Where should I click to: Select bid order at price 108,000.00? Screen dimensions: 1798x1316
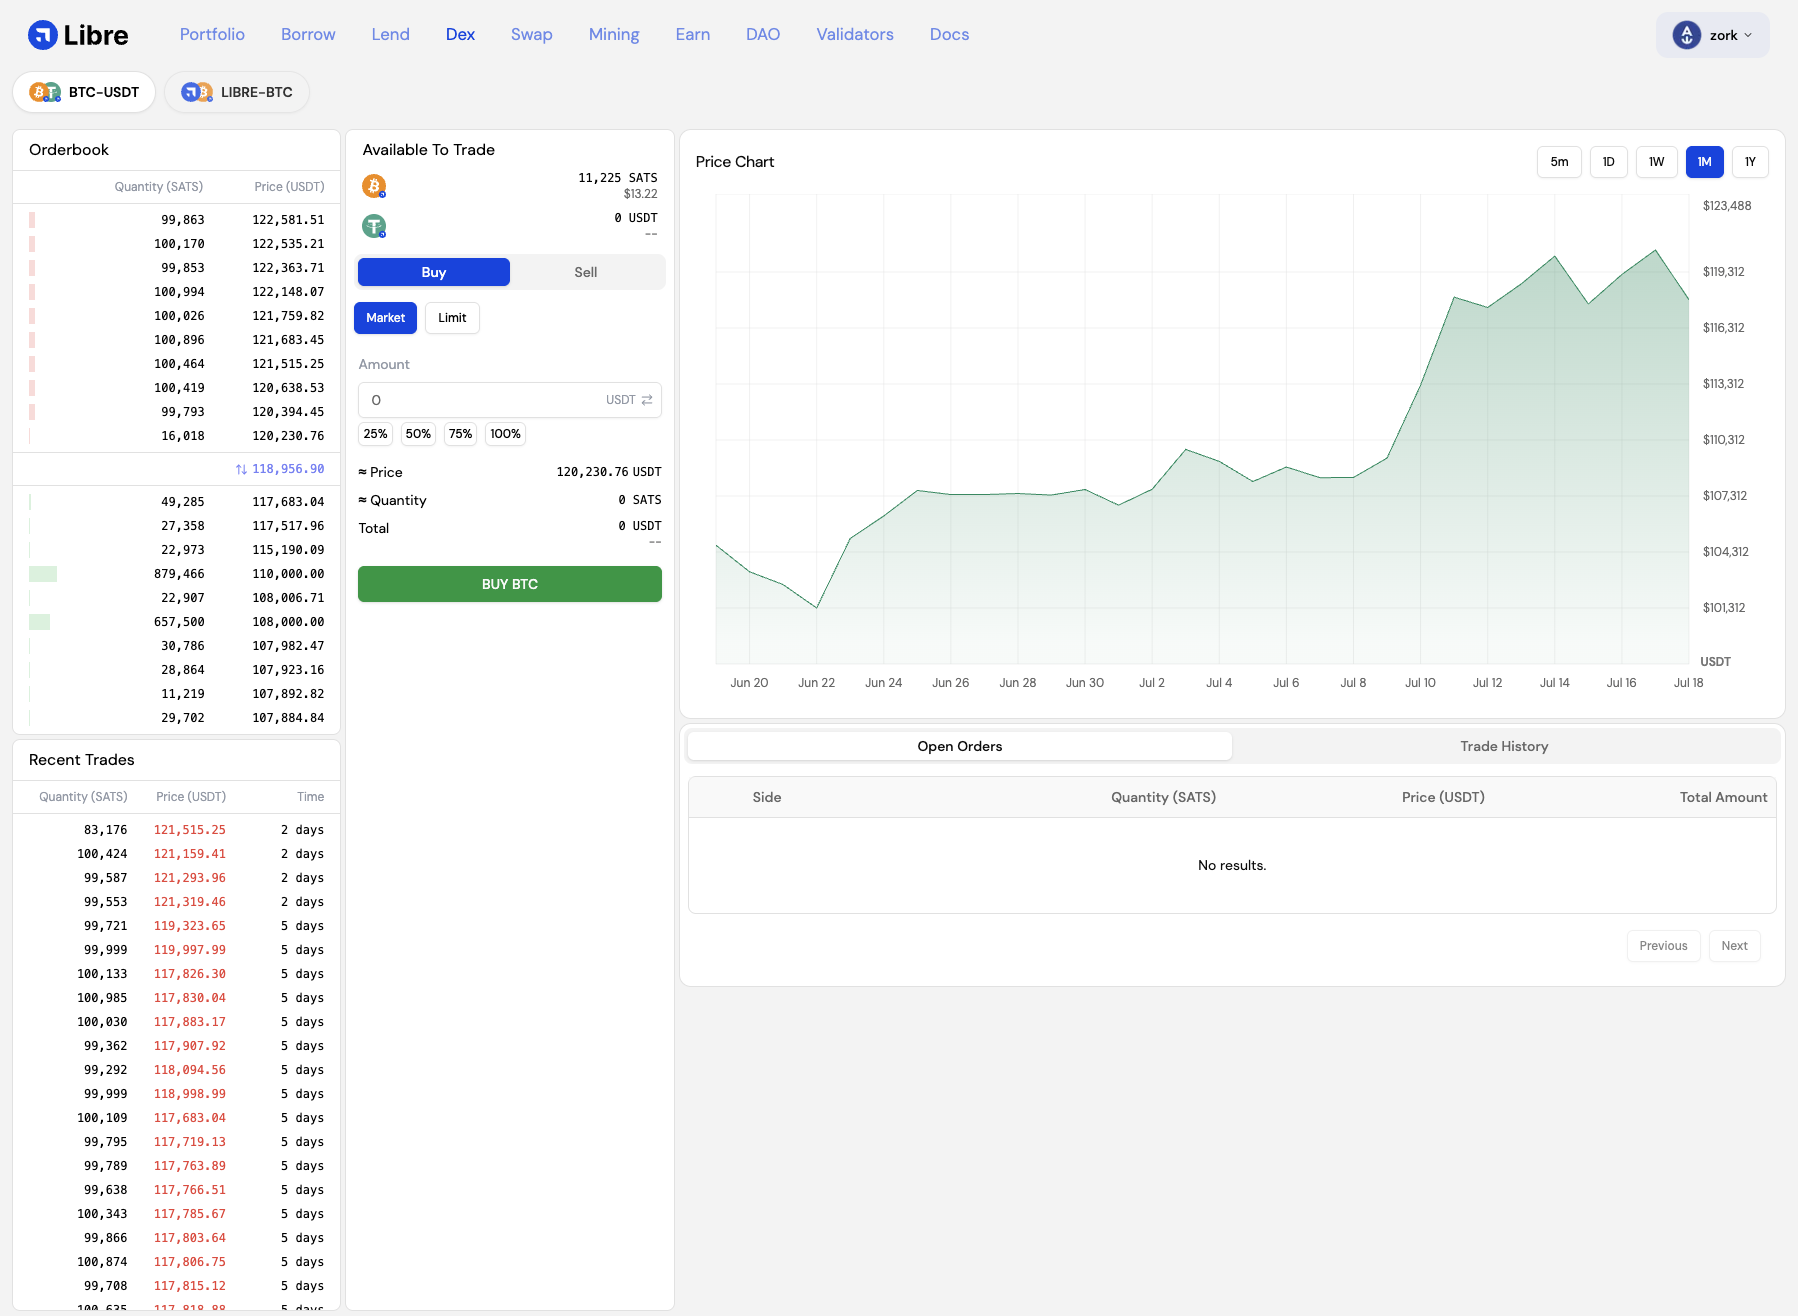[177, 622]
